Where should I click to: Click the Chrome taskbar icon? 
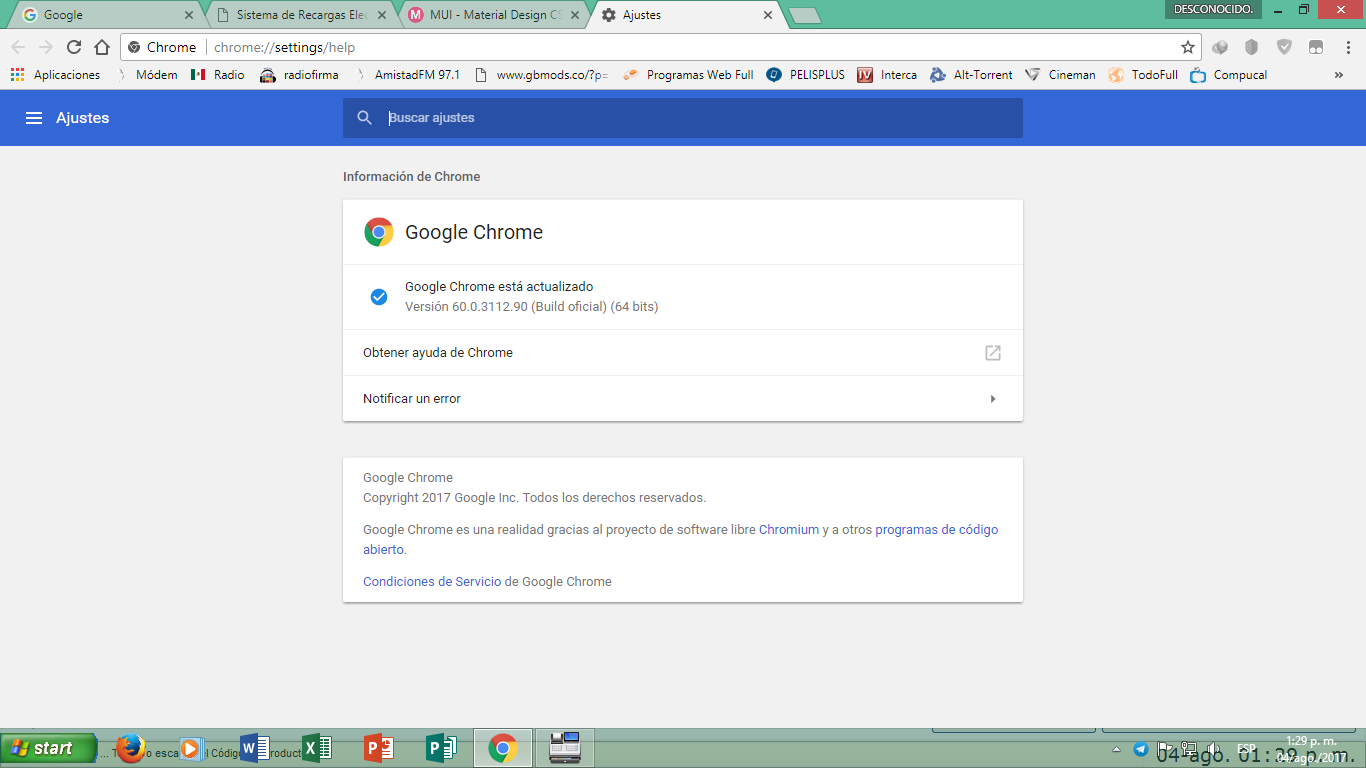(x=502, y=748)
